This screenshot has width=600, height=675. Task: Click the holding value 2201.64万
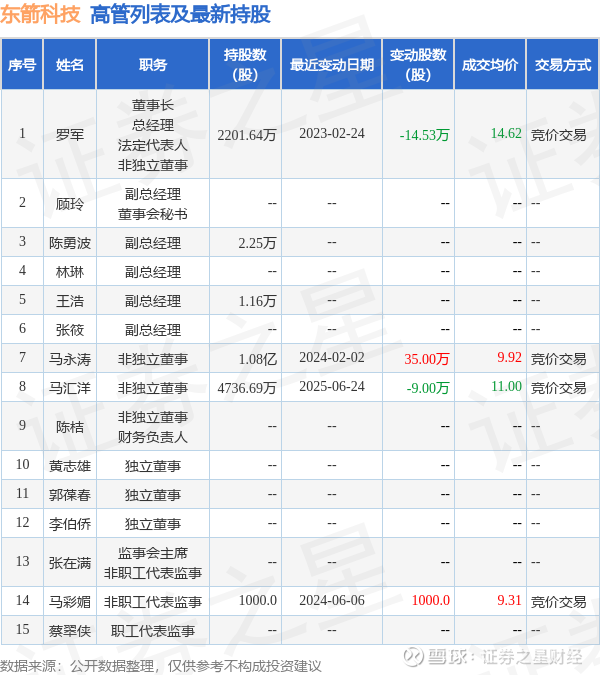click(x=247, y=135)
